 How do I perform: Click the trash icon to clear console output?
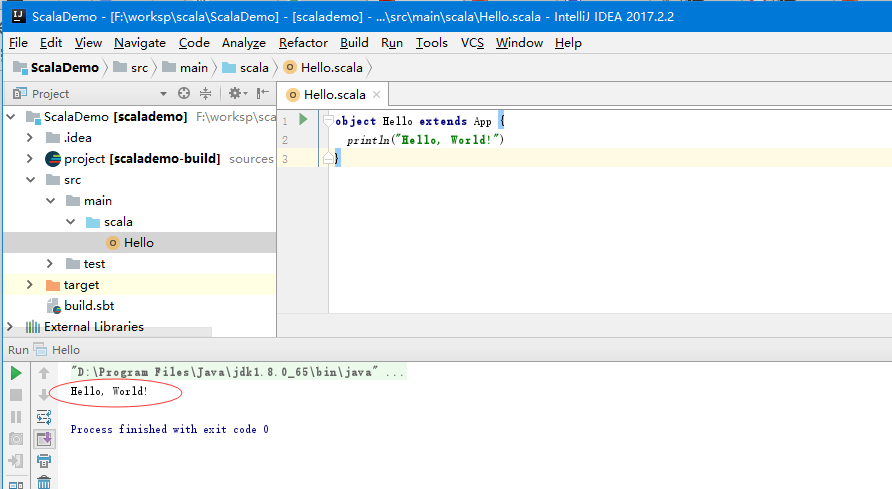pos(44,482)
